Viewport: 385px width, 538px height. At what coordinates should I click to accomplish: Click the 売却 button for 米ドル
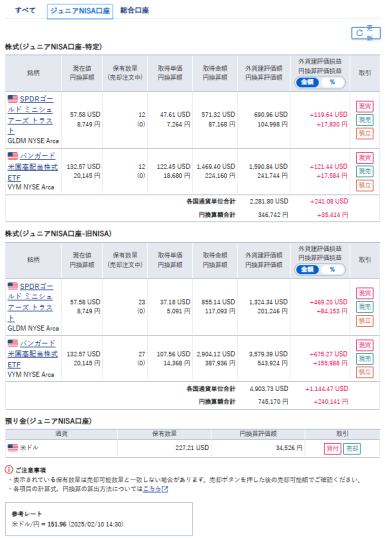pos(352,448)
